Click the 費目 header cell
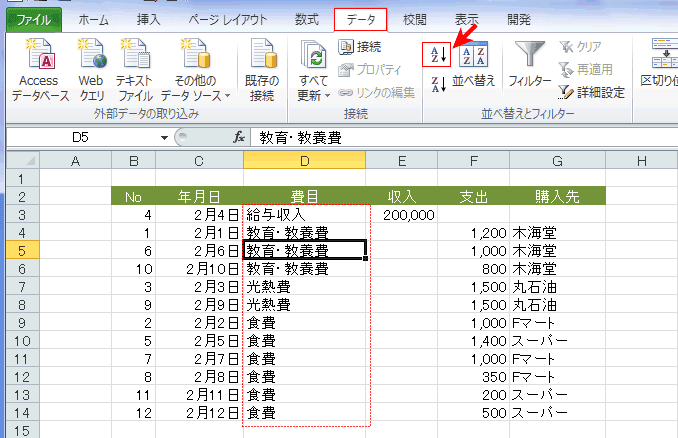This screenshot has width=678, height=438. [x=304, y=197]
